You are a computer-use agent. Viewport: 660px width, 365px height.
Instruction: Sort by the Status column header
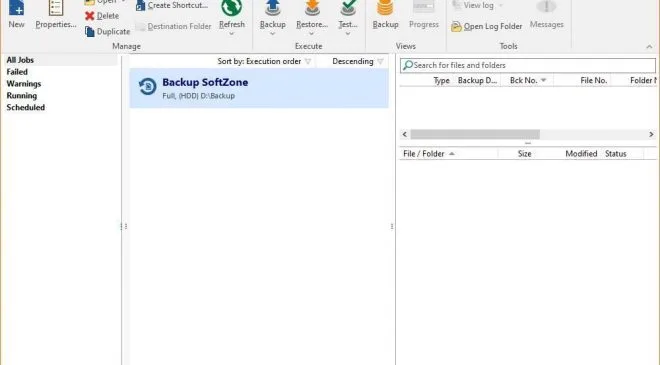(x=616, y=154)
